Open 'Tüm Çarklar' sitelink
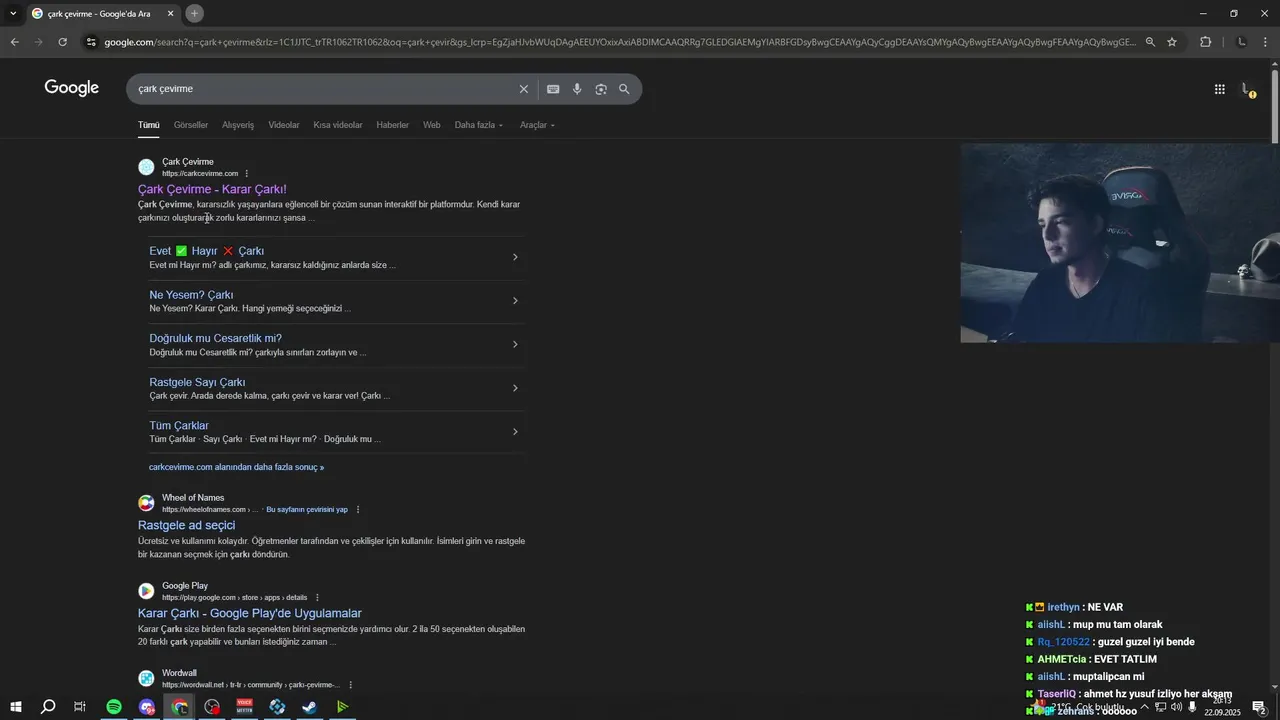Viewport: 1280px width, 720px height. click(179, 426)
